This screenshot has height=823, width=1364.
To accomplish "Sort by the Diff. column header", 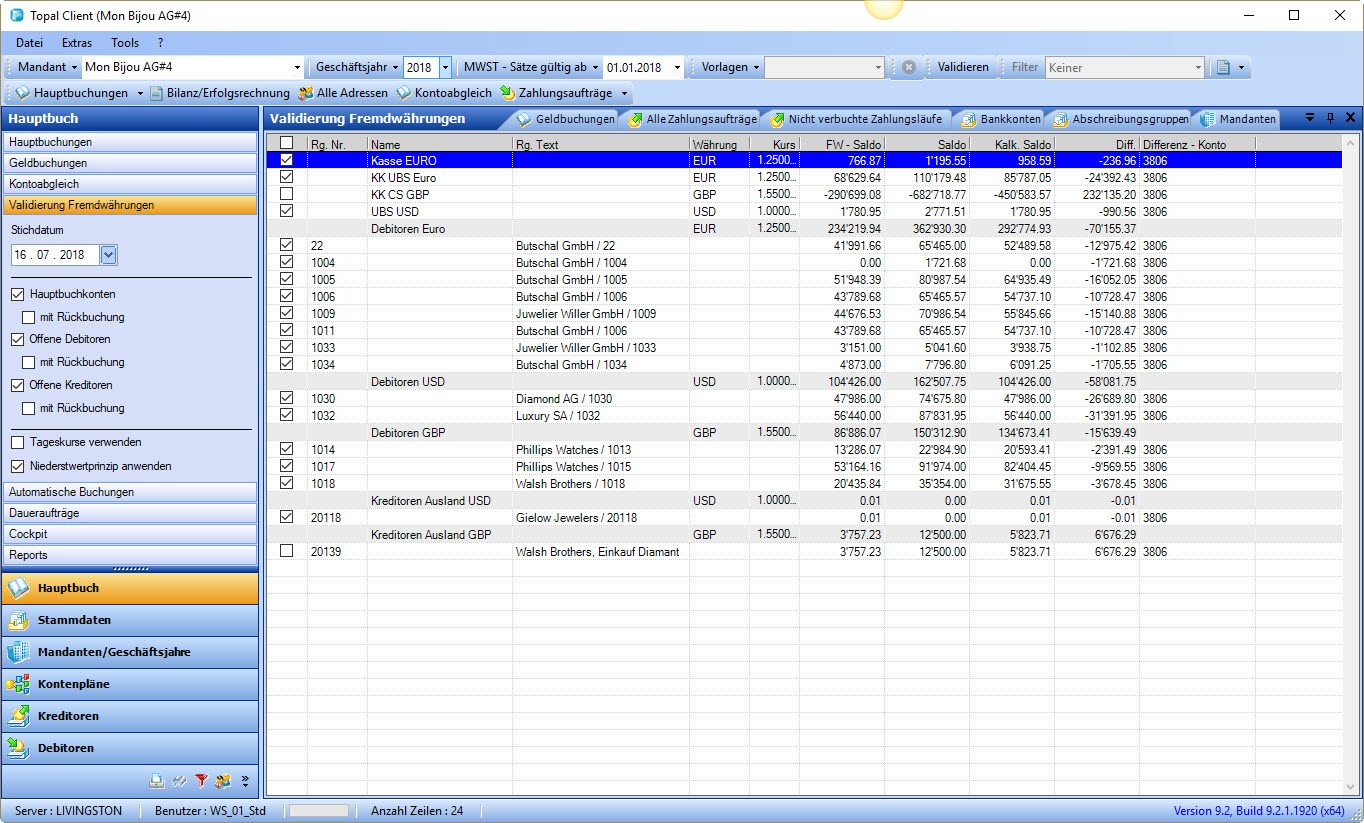I will [x=1097, y=144].
